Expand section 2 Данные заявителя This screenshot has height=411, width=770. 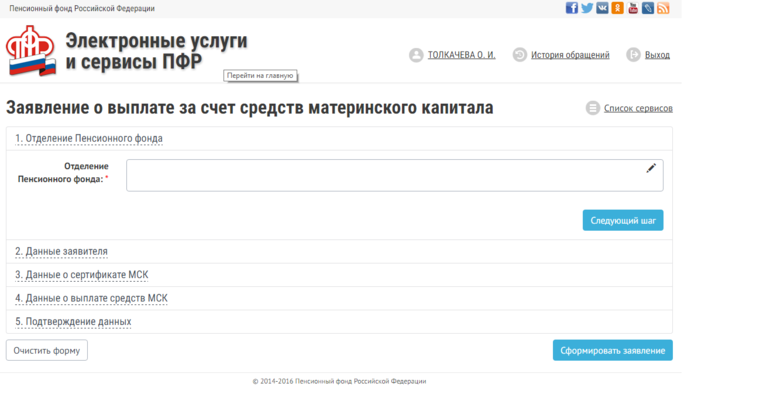(61, 251)
